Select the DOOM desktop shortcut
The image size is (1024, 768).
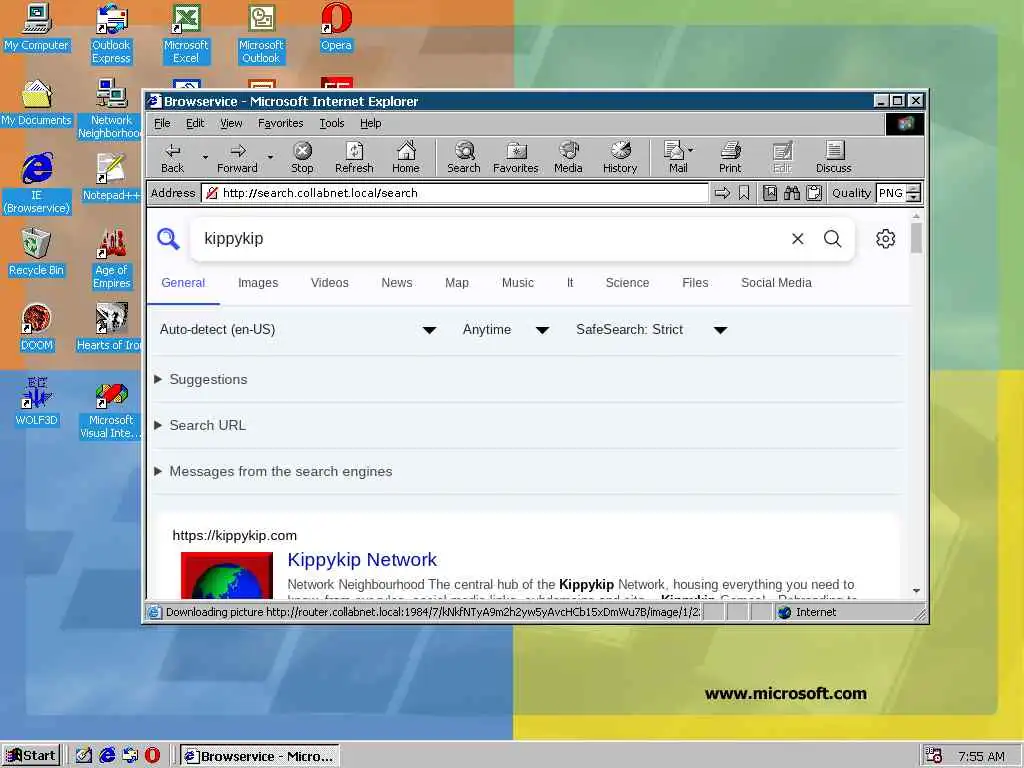[x=36, y=328]
